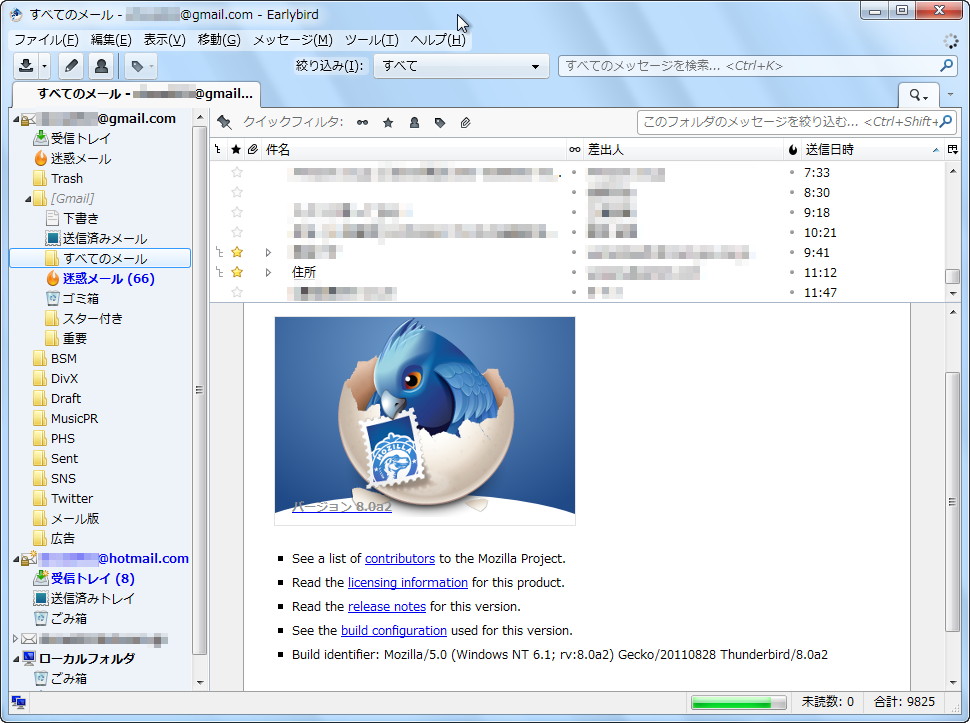This screenshot has height=723, width=970.
Task: Toggle contacts quick filter person icon
Action: (x=414, y=122)
